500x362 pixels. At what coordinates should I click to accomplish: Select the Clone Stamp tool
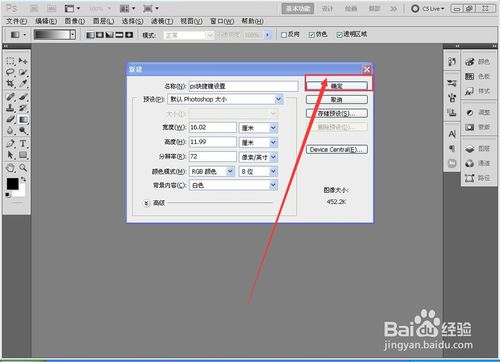coord(10,108)
